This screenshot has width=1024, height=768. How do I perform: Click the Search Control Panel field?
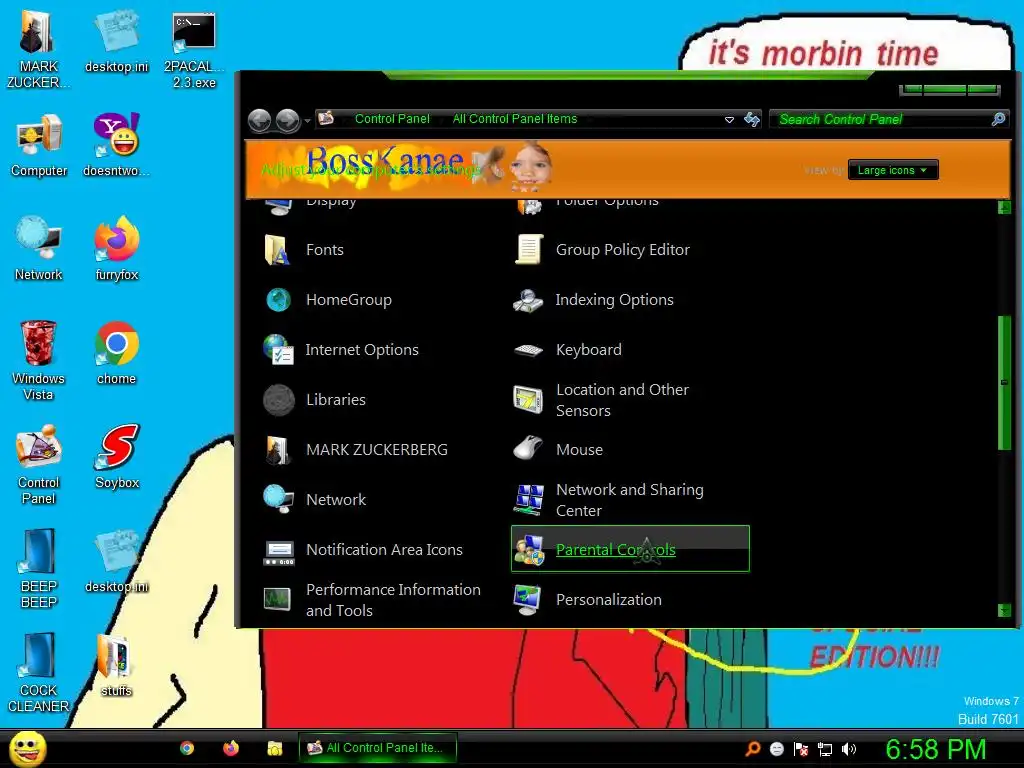[883, 119]
